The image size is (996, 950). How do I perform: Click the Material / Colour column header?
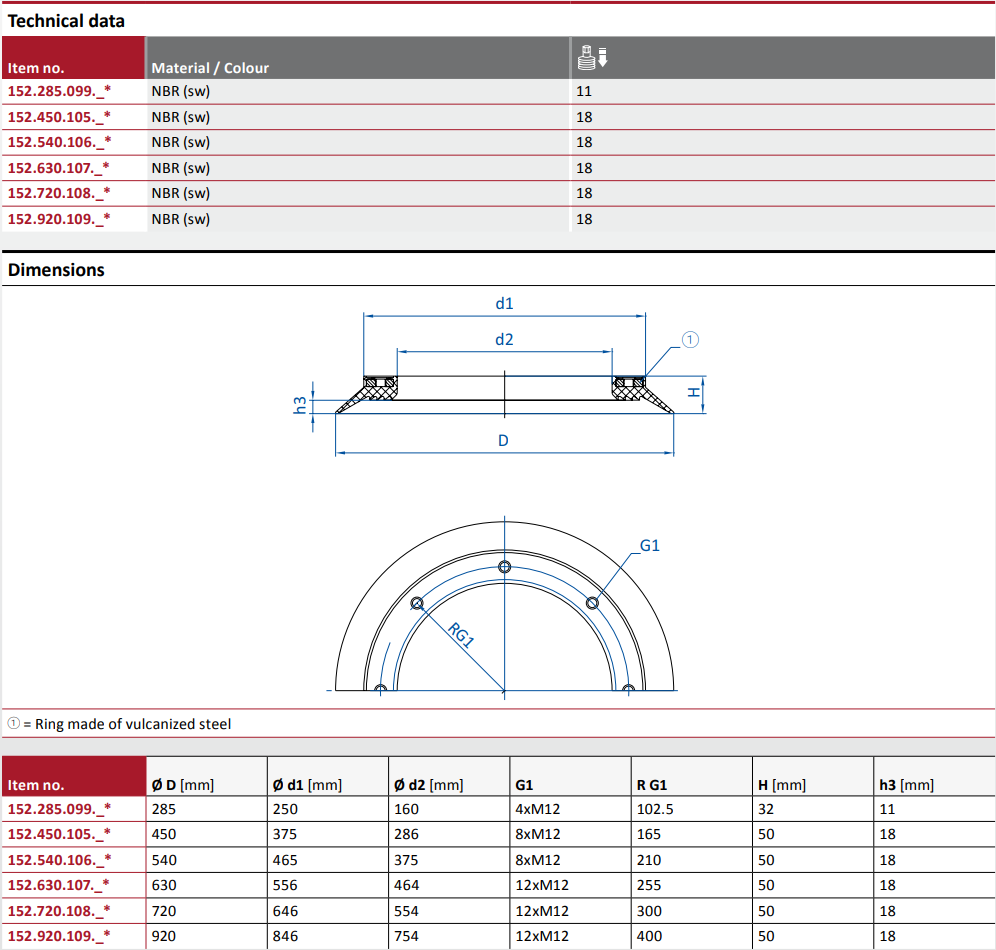210,68
